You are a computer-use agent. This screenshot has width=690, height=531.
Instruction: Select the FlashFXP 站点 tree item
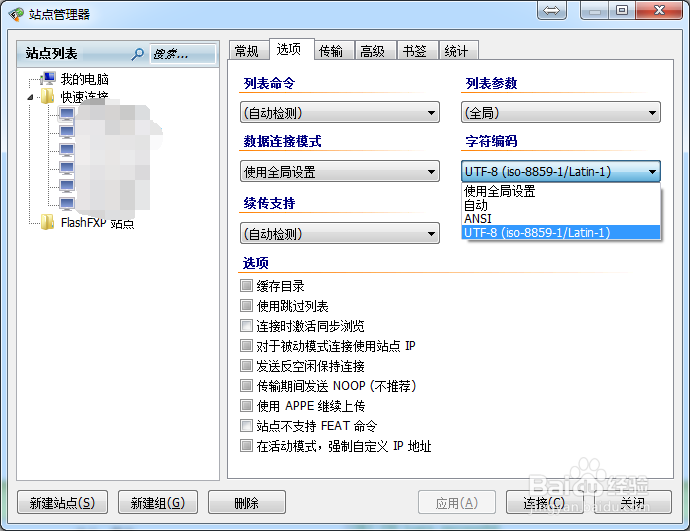pos(97,223)
